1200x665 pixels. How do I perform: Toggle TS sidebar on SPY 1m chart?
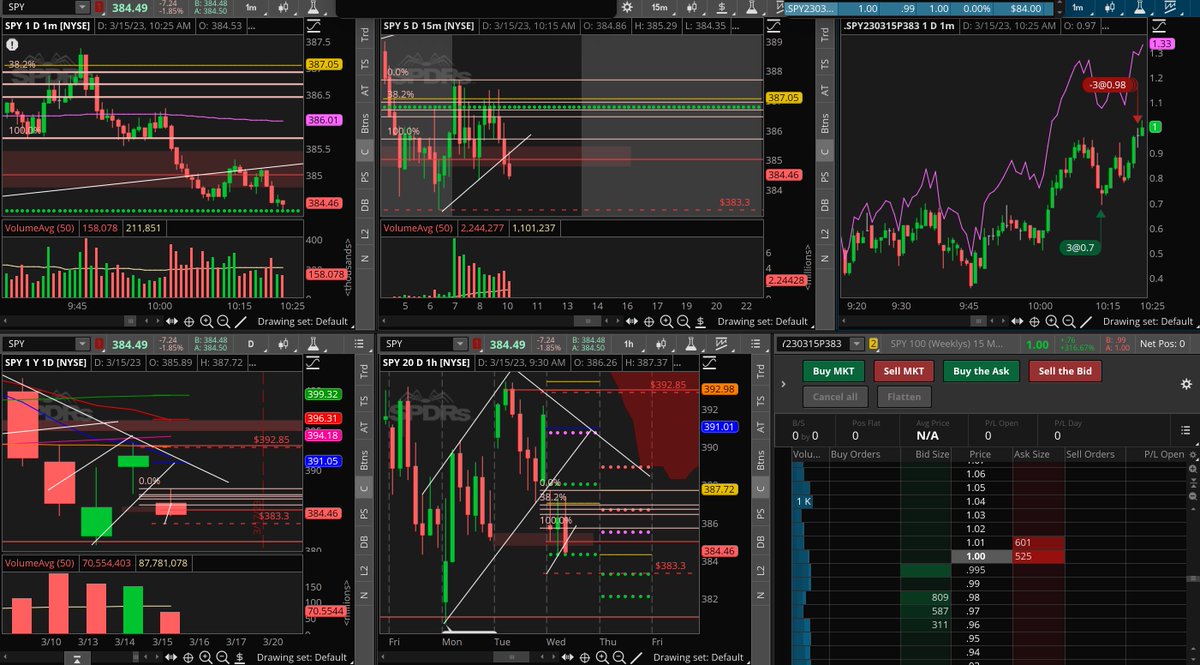pos(364,63)
